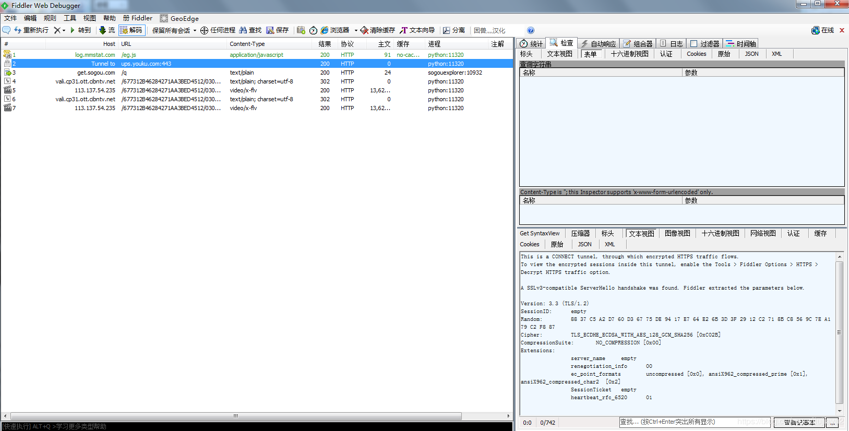849x431 pixels.
Task: Sort sessions by Host column header
Action: point(81,44)
